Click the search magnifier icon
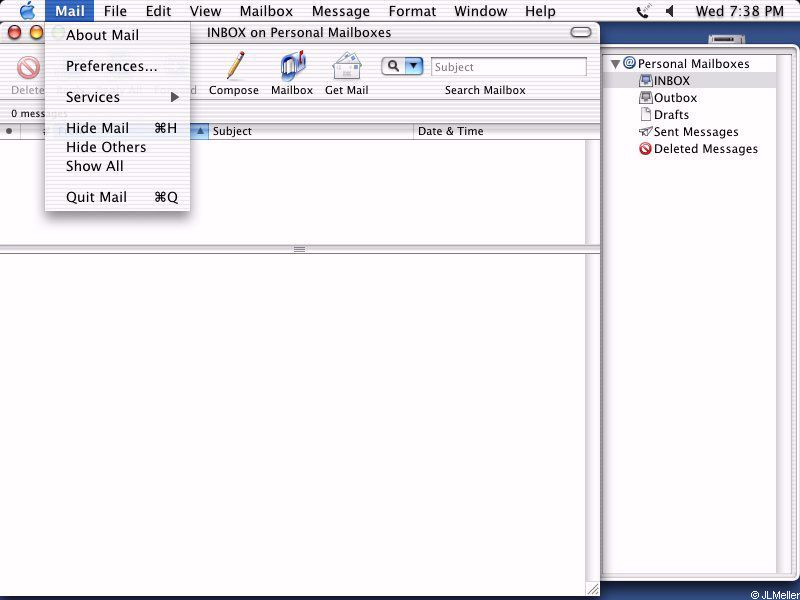The width and height of the screenshot is (800, 600). [393, 66]
